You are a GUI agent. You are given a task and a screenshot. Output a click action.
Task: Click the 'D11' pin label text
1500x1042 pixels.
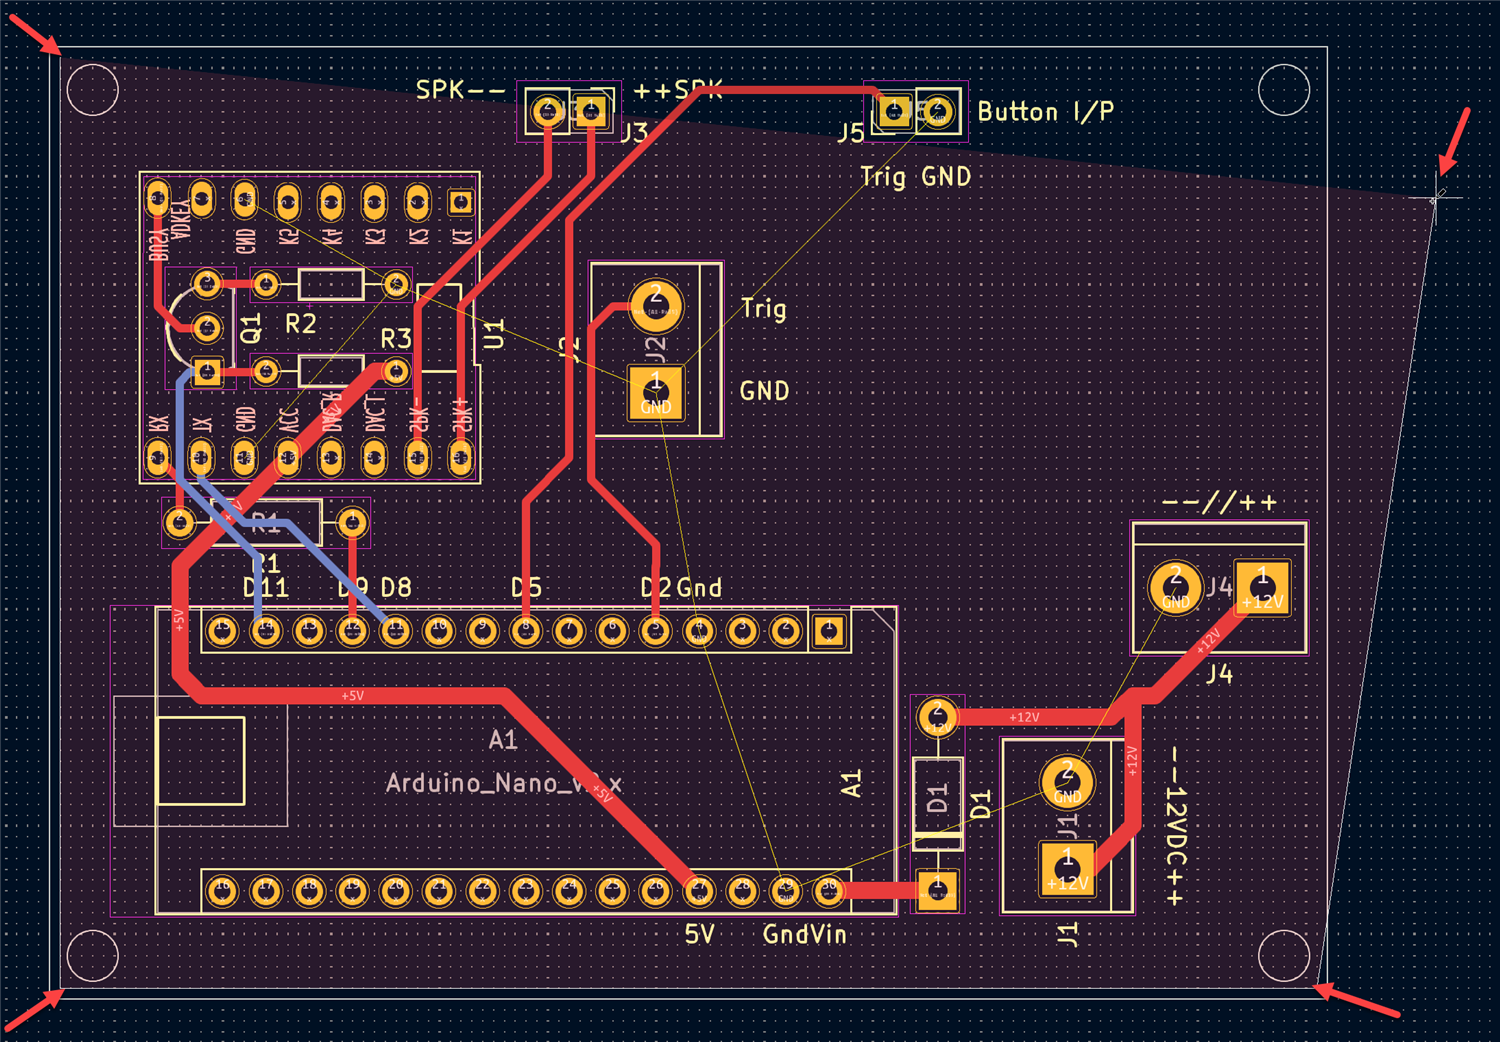[x=266, y=587]
